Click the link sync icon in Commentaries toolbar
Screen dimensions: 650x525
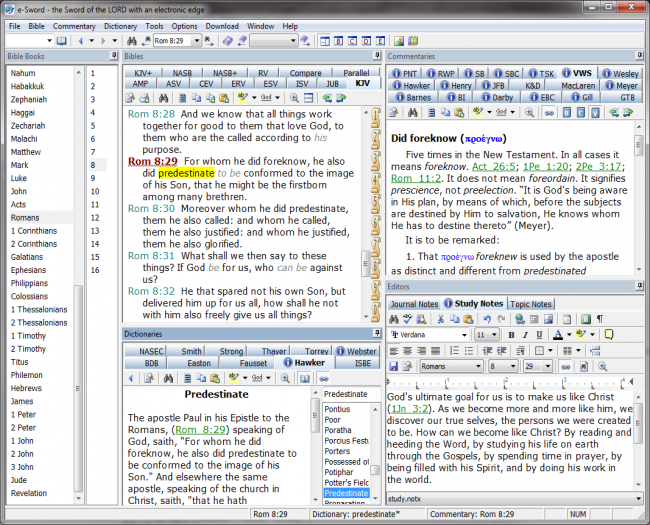click(549, 113)
